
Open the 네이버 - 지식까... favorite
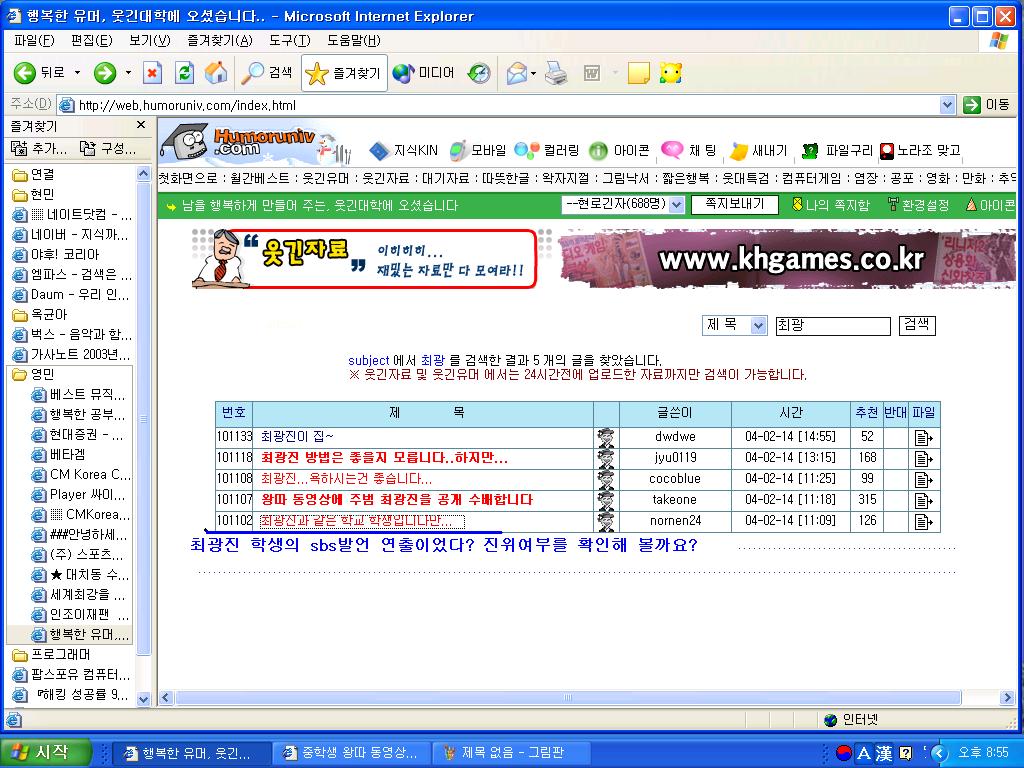click(72, 234)
